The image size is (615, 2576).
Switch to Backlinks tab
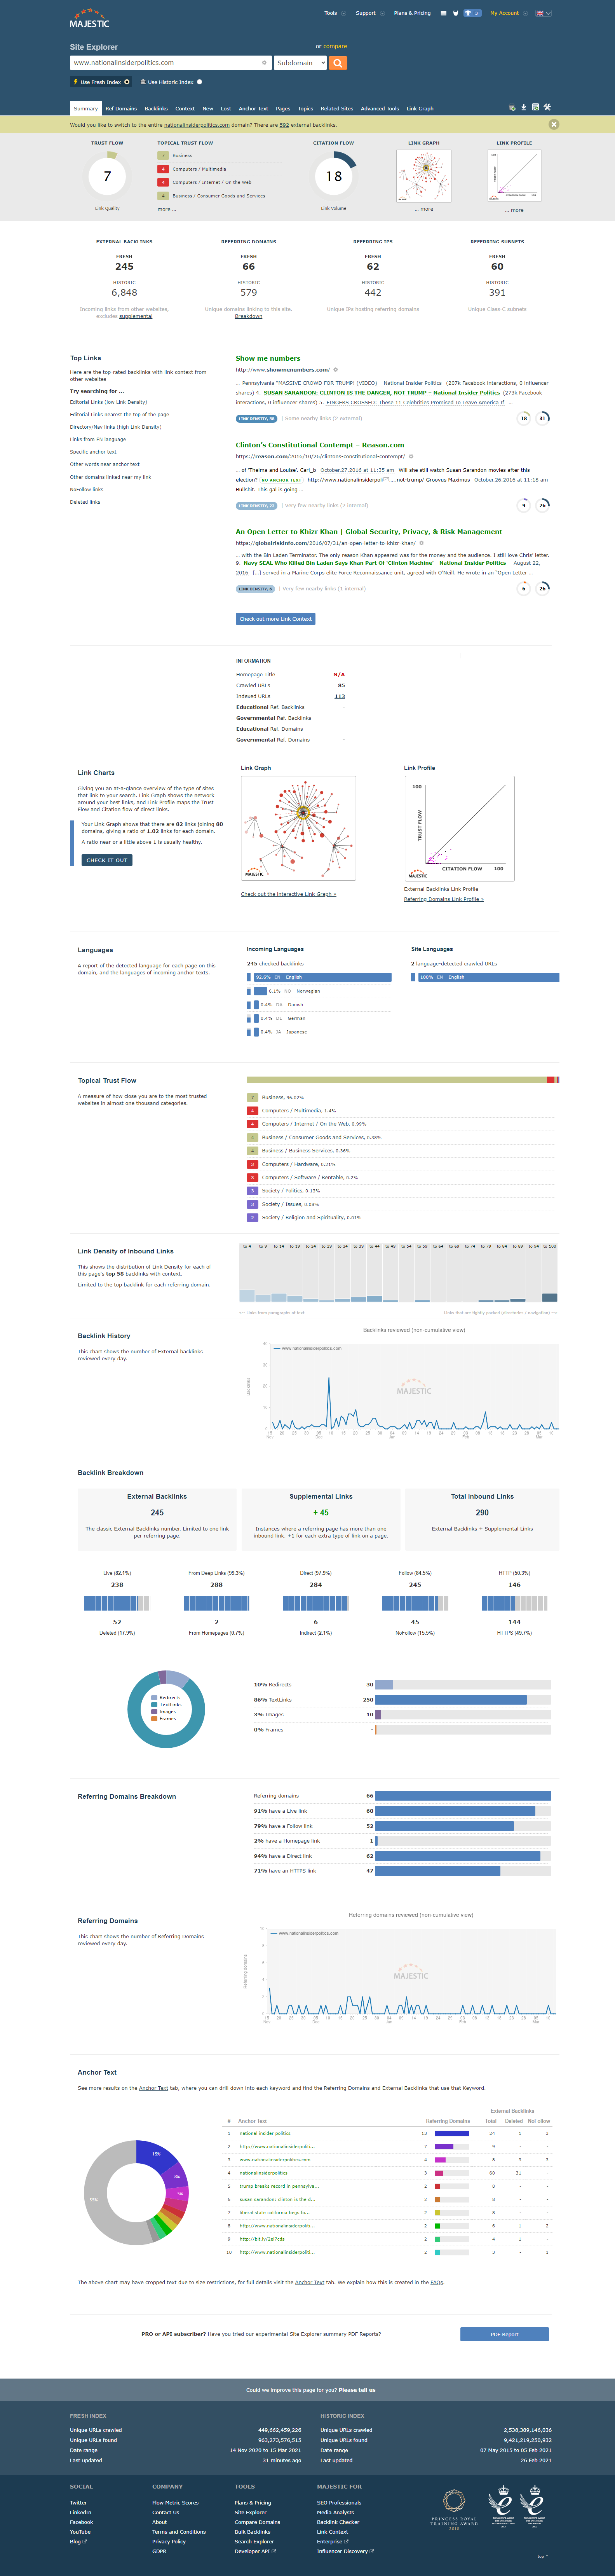point(156,108)
